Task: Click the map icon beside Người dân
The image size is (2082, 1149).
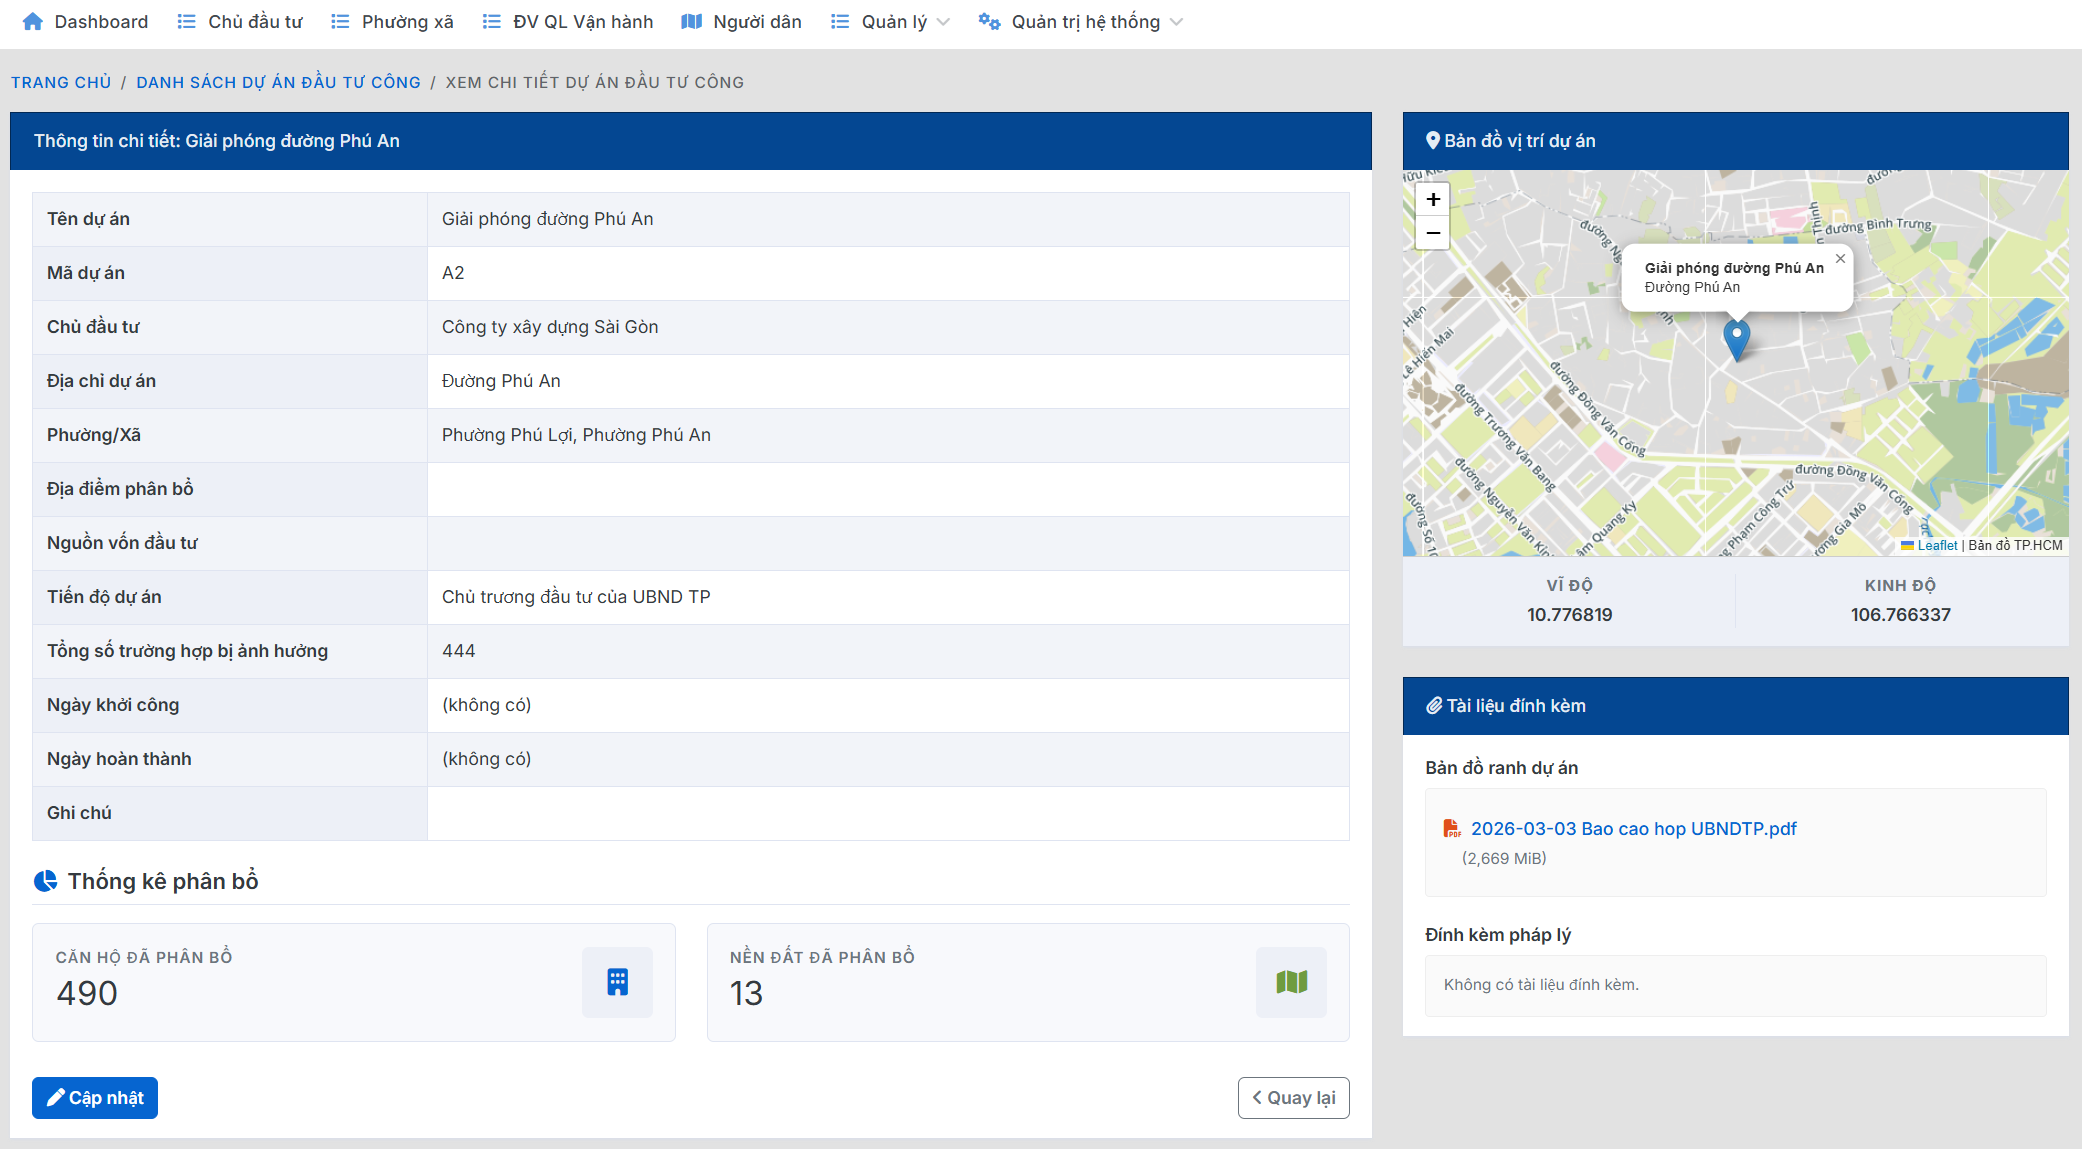Action: (x=691, y=22)
